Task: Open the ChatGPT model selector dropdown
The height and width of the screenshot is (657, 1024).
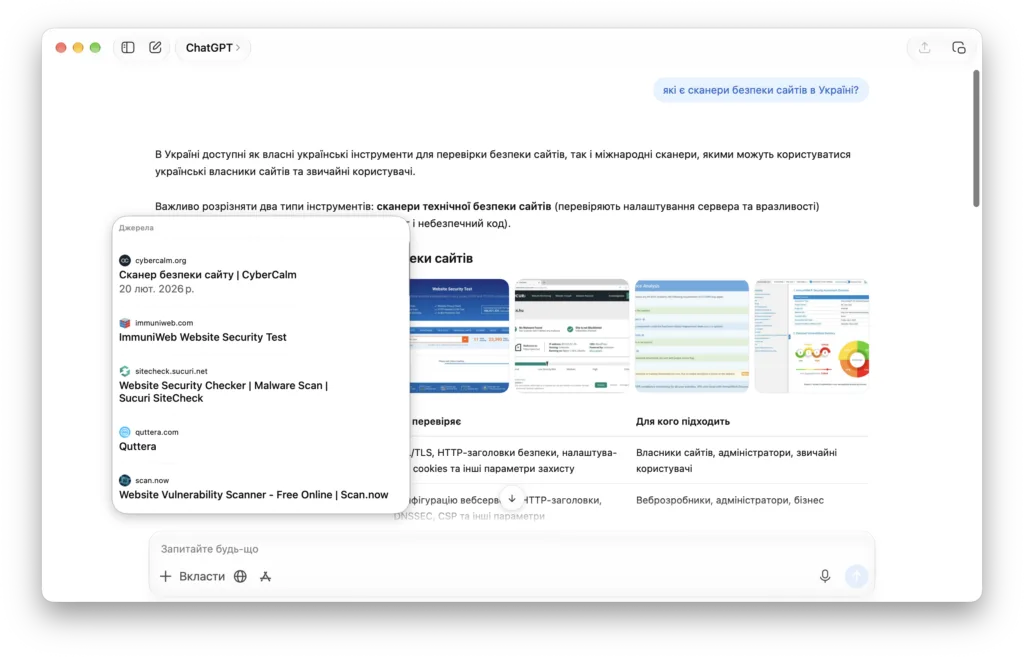Action: pyautogui.click(x=213, y=48)
